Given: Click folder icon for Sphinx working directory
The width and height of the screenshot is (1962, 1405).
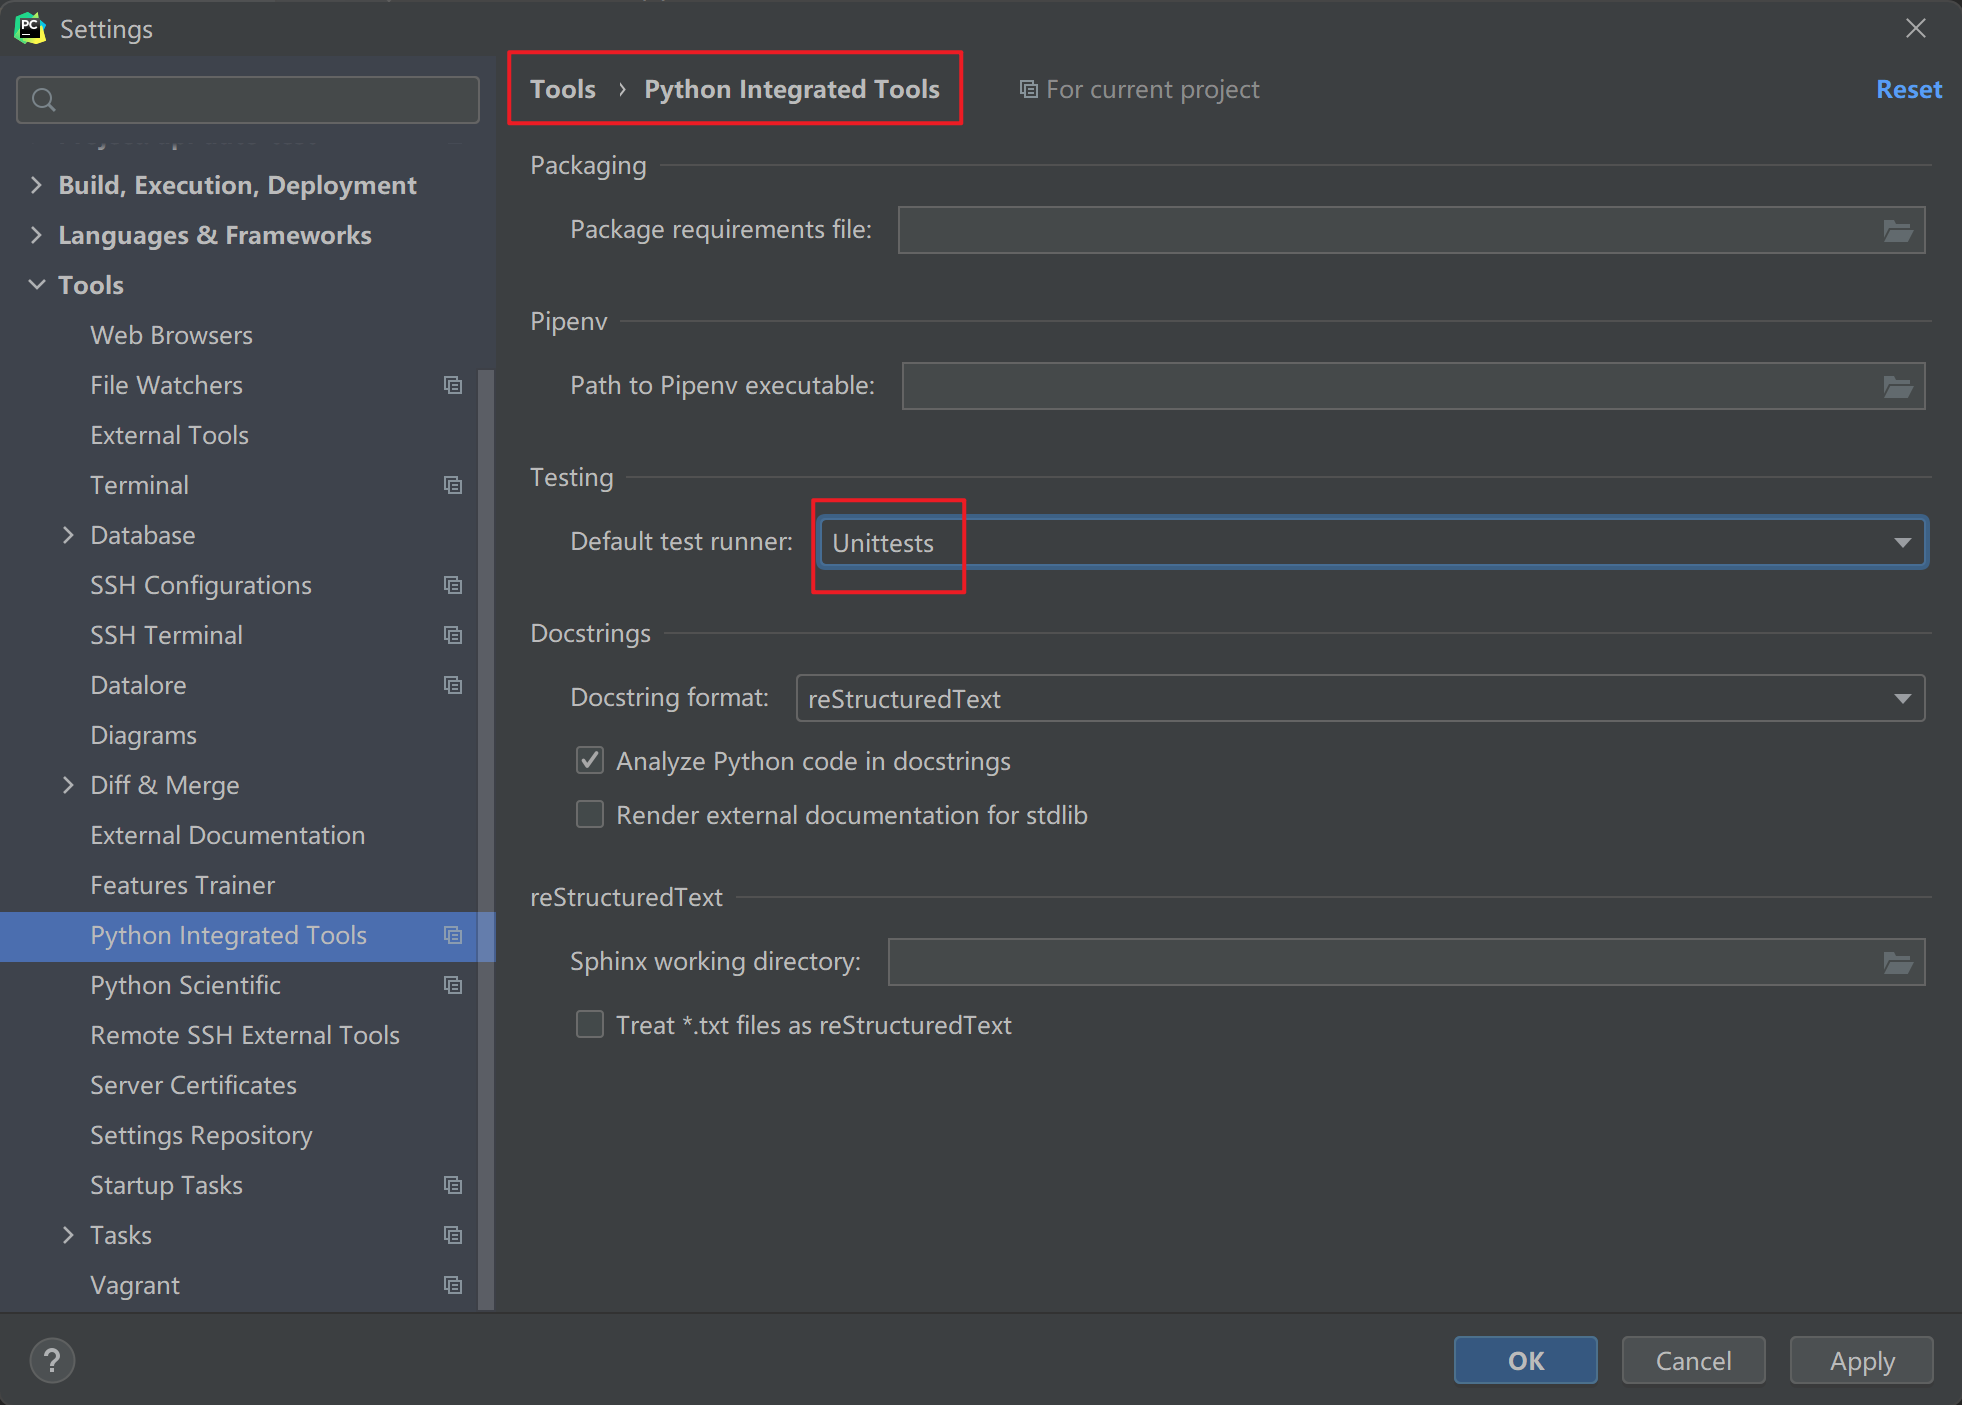Looking at the screenshot, I should tap(1897, 963).
